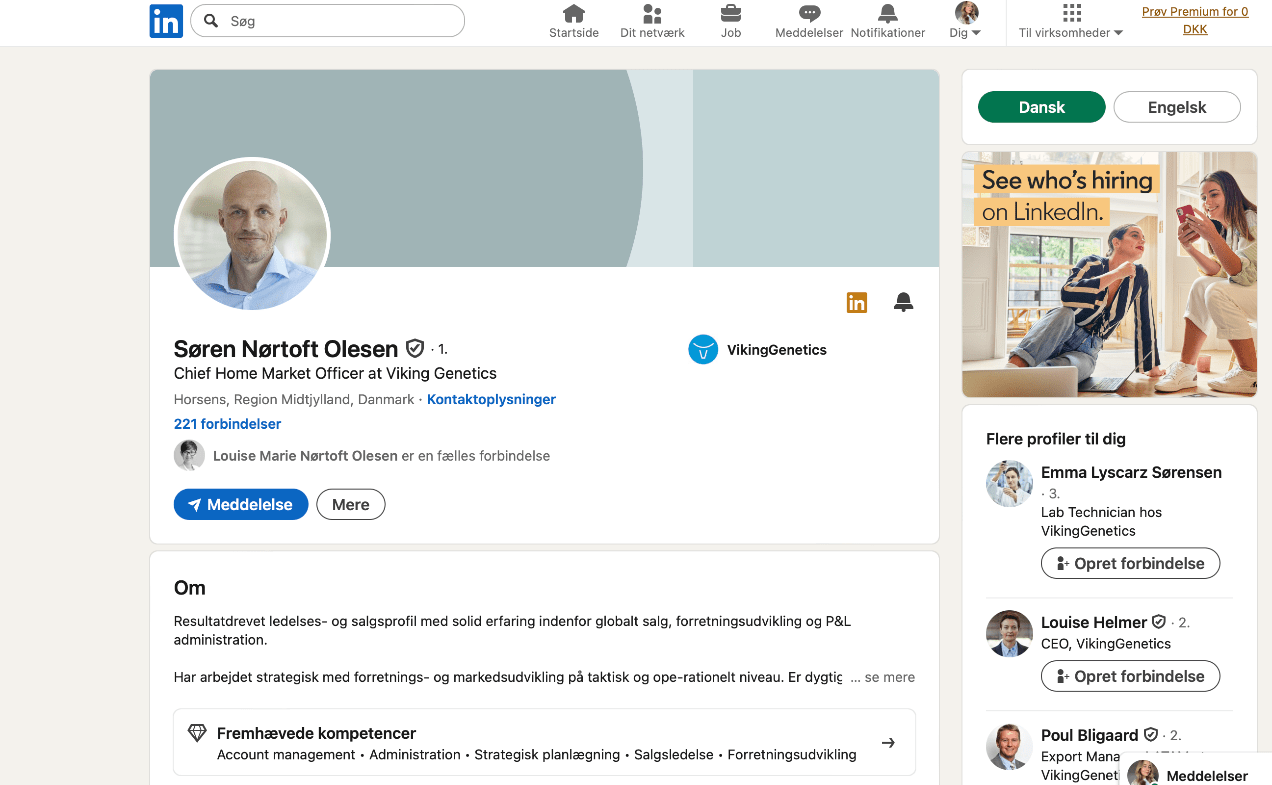Click the LinkedIn logo home icon
1272x785 pixels.
tap(166, 21)
